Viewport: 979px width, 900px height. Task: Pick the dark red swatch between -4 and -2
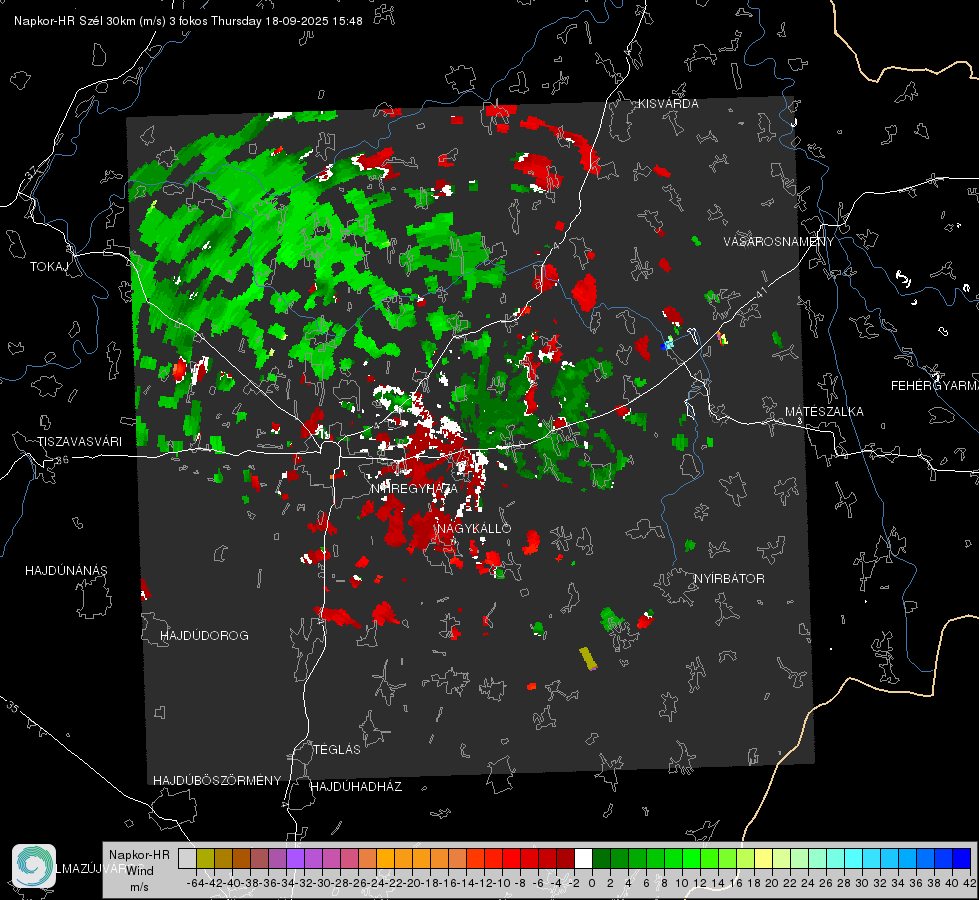tap(566, 858)
